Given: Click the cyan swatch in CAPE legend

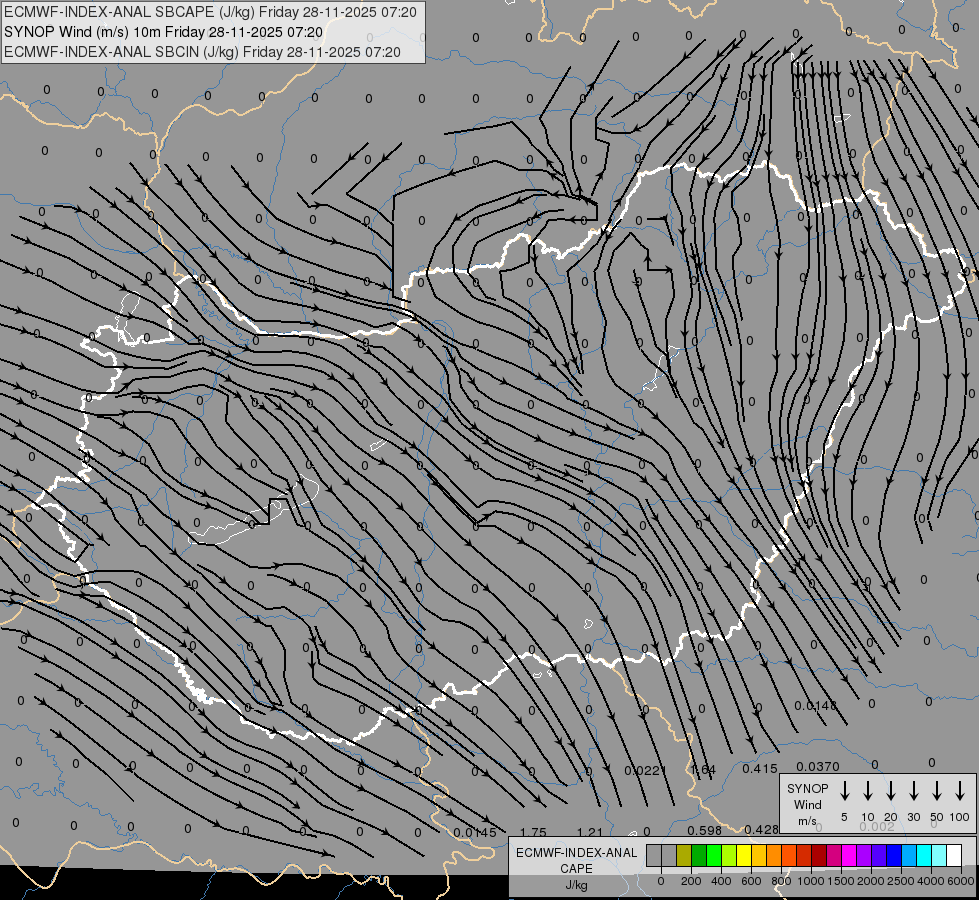Looking at the screenshot, I should point(924,856).
